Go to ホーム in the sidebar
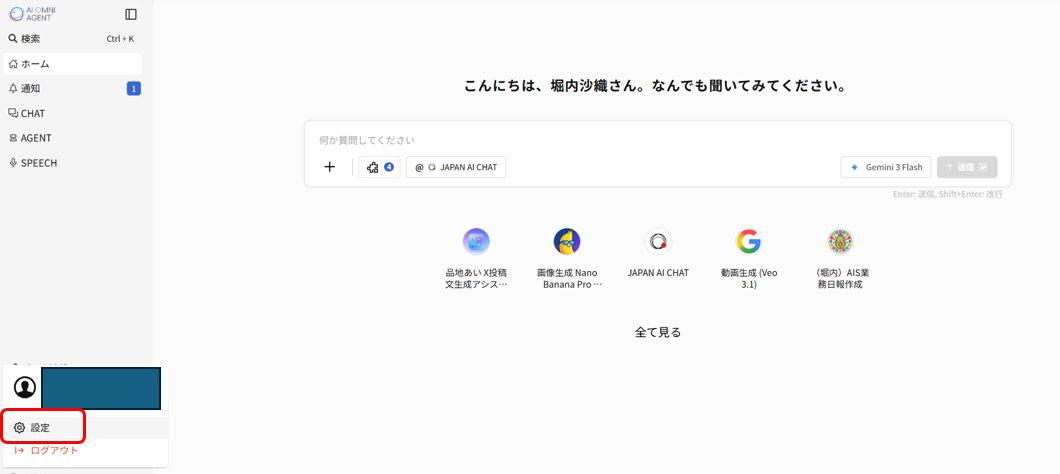Screen dimensions: 1060x474 [72, 64]
